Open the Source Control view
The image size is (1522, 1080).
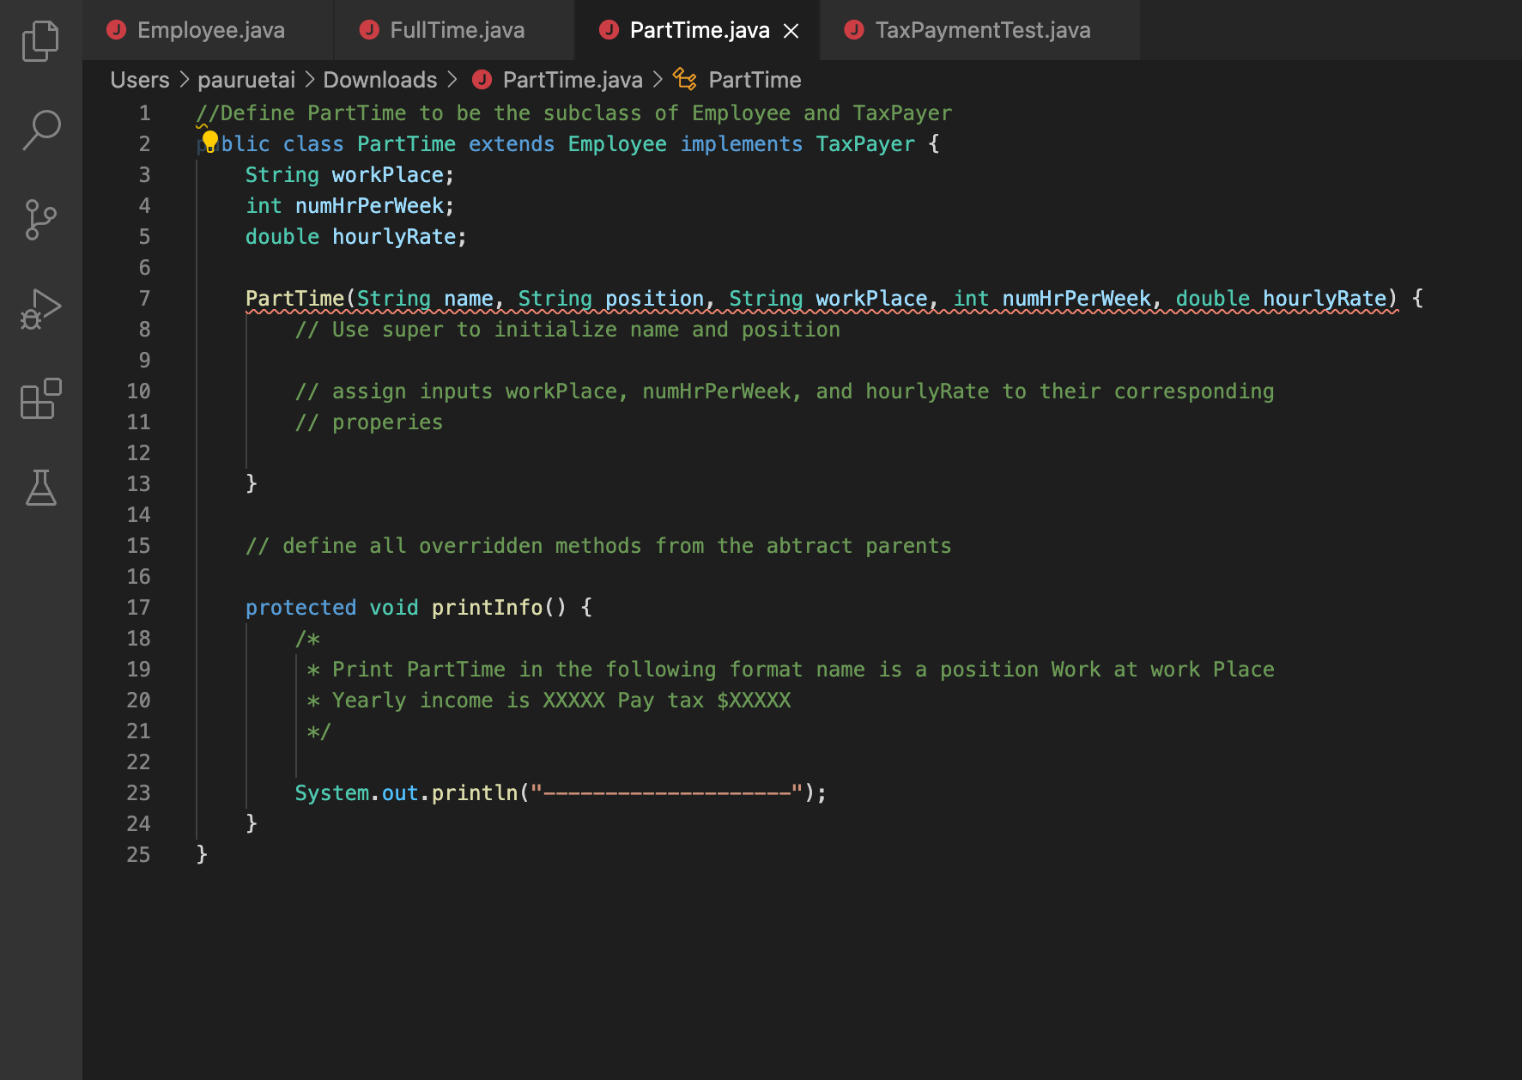(40, 219)
